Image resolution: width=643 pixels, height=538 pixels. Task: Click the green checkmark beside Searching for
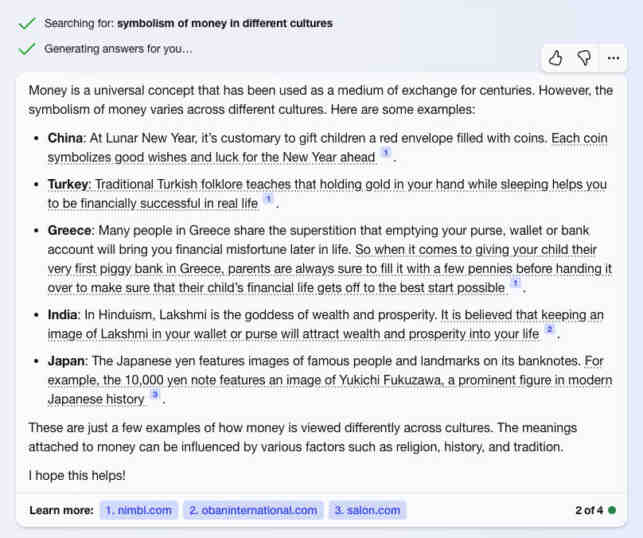pyautogui.click(x=27, y=24)
